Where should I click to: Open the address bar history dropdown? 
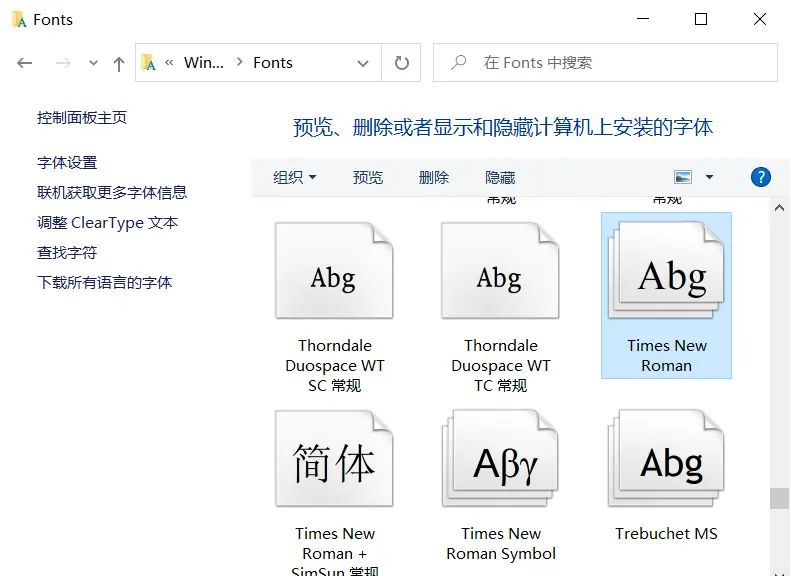pos(363,63)
